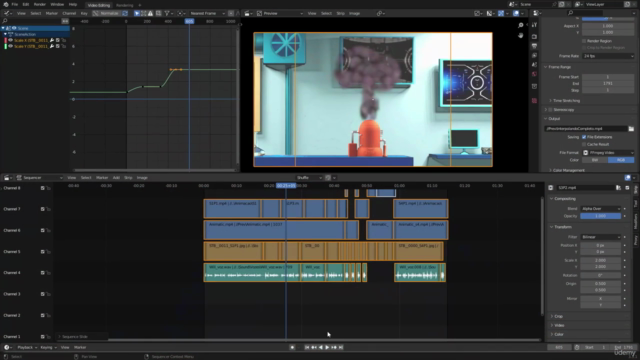Click the timeline preview range clock icon

tap(577, 347)
